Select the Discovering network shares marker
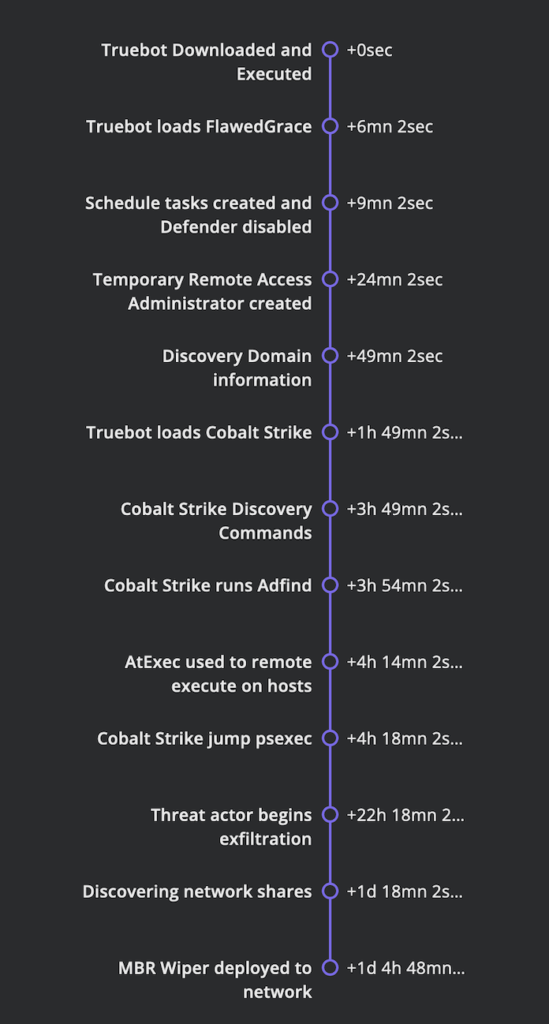This screenshot has height=1024, width=549. (x=330, y=891)
